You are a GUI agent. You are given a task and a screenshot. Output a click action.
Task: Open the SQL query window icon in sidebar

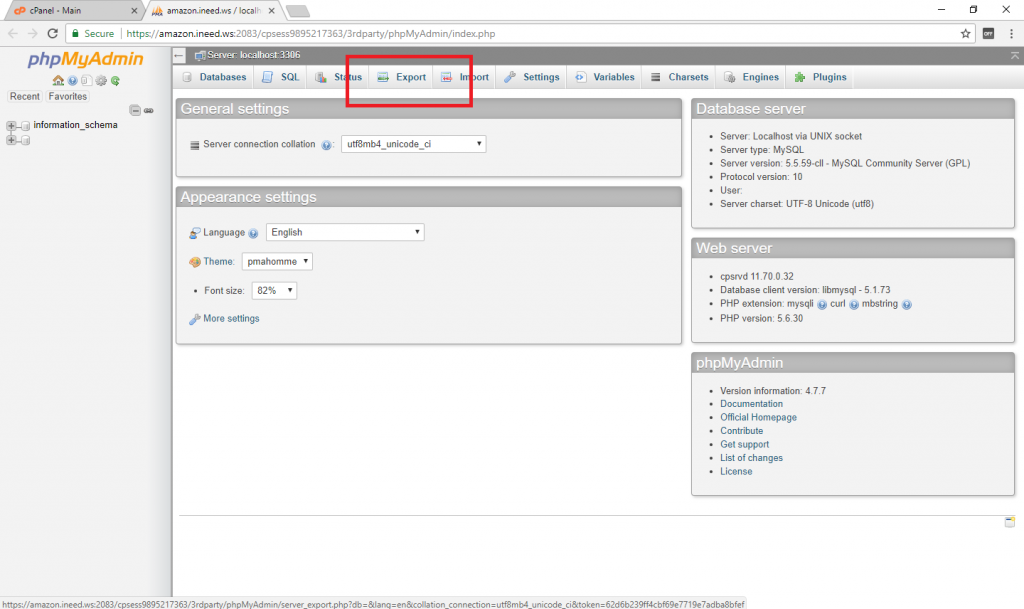click(x=86, y=80)
